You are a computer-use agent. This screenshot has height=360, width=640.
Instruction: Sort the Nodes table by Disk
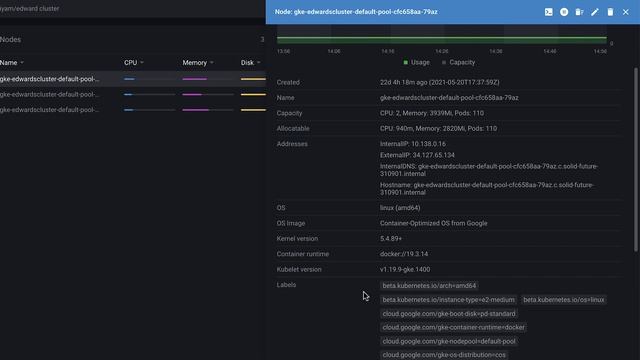click(250, 62)
